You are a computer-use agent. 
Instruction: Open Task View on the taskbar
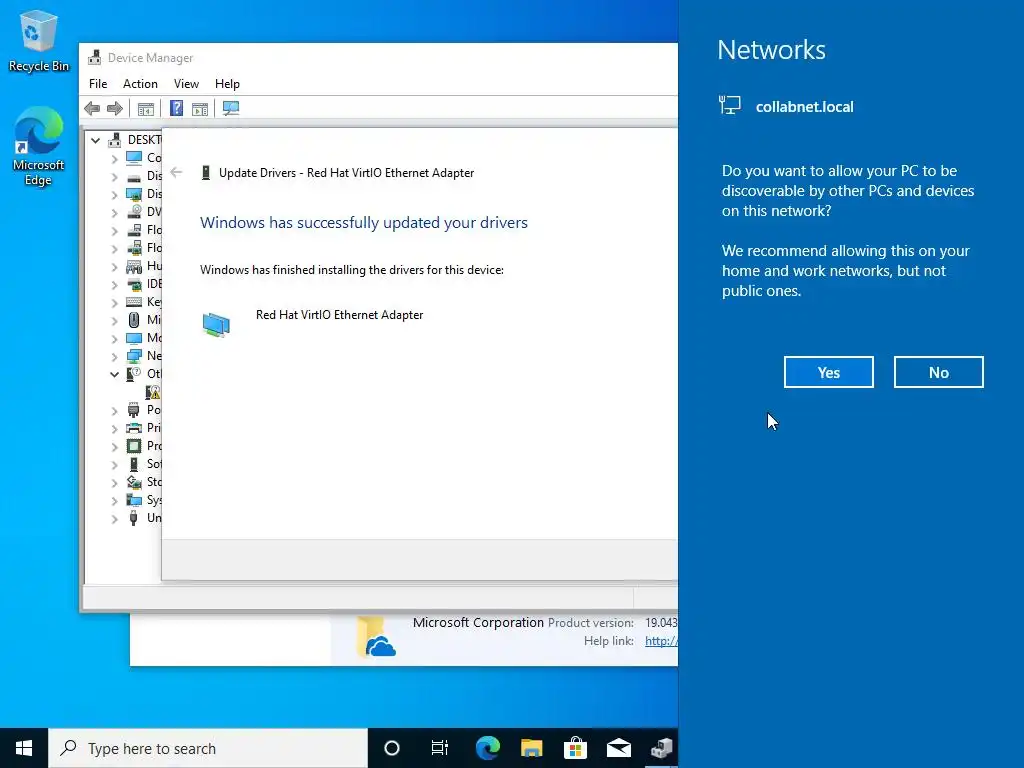point(440,748)
